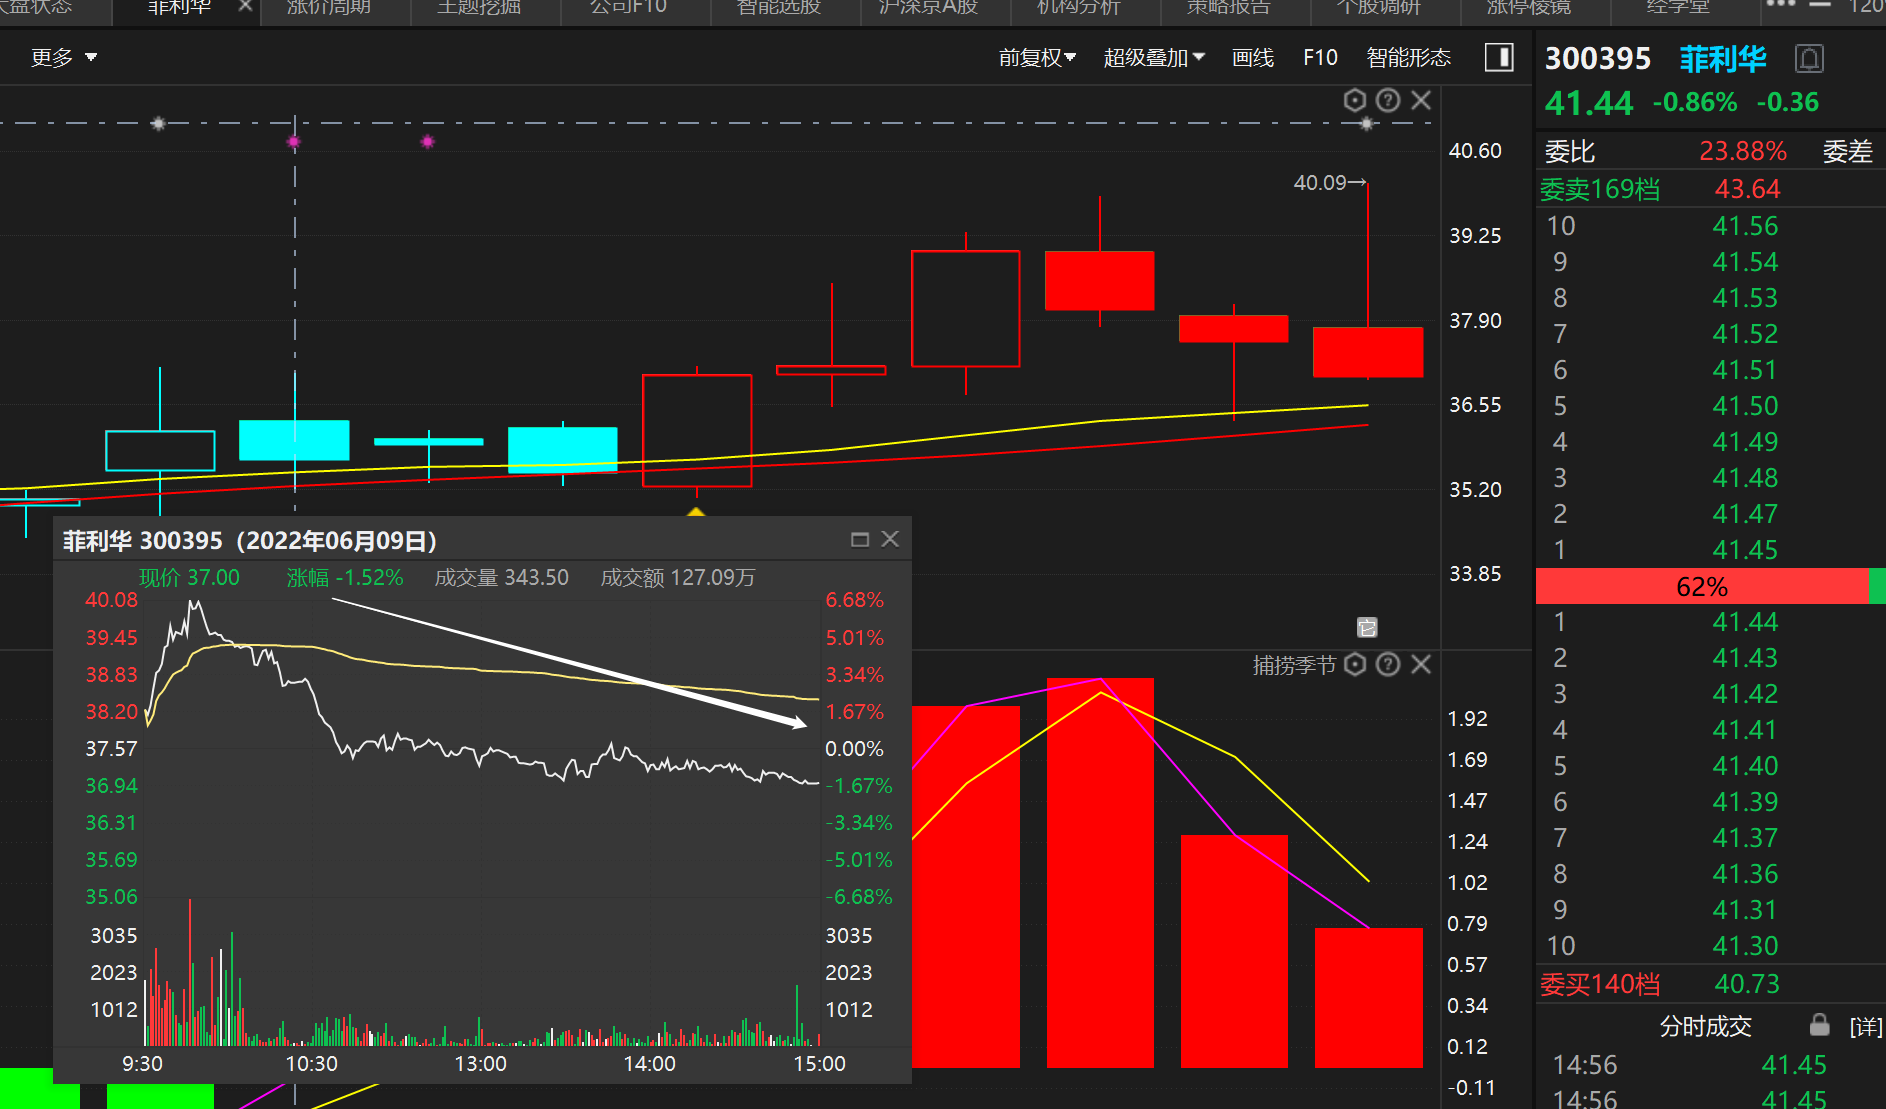The image size is (1886, 1109).
Task: Click the lock icon beside 分时成交
Action: (1820, 1025)
